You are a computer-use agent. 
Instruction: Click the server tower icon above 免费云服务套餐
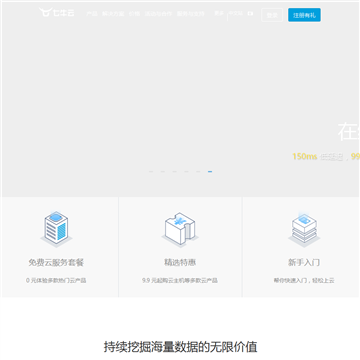(56, 228)
